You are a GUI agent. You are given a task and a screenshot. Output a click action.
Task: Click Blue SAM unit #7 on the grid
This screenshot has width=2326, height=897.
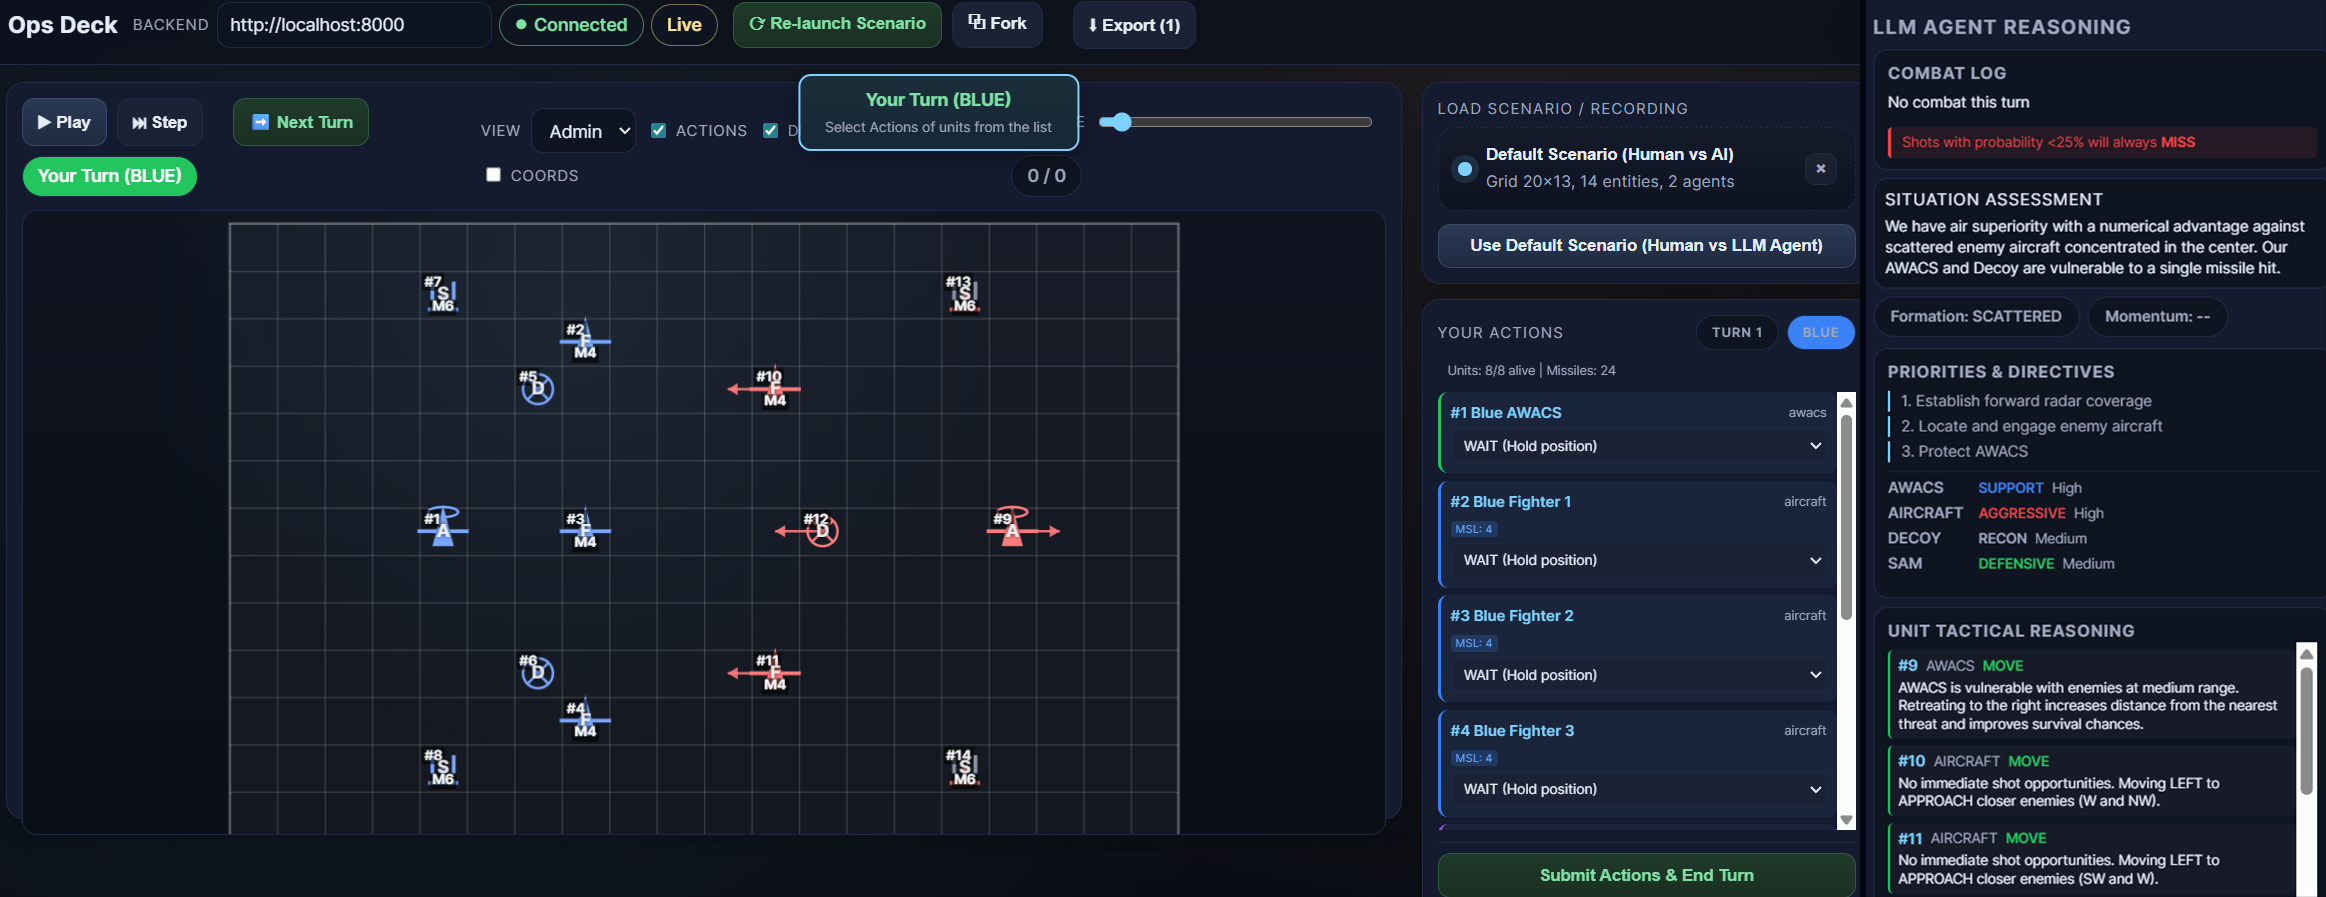coord(441,294)
